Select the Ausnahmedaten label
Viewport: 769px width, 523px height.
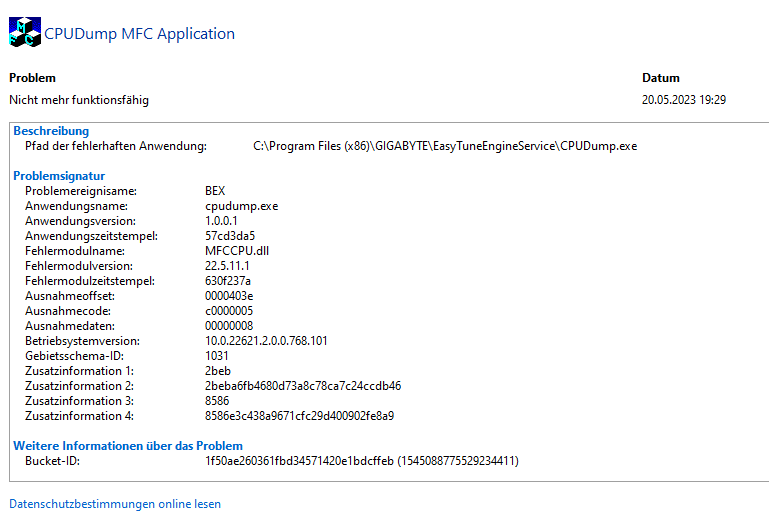tap(70, 326)
